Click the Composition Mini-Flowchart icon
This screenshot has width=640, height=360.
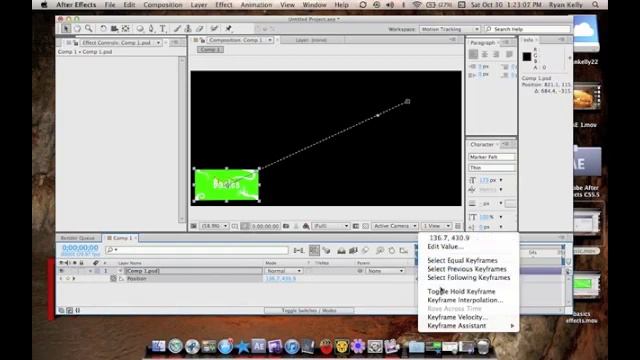[x=299, y=250]
